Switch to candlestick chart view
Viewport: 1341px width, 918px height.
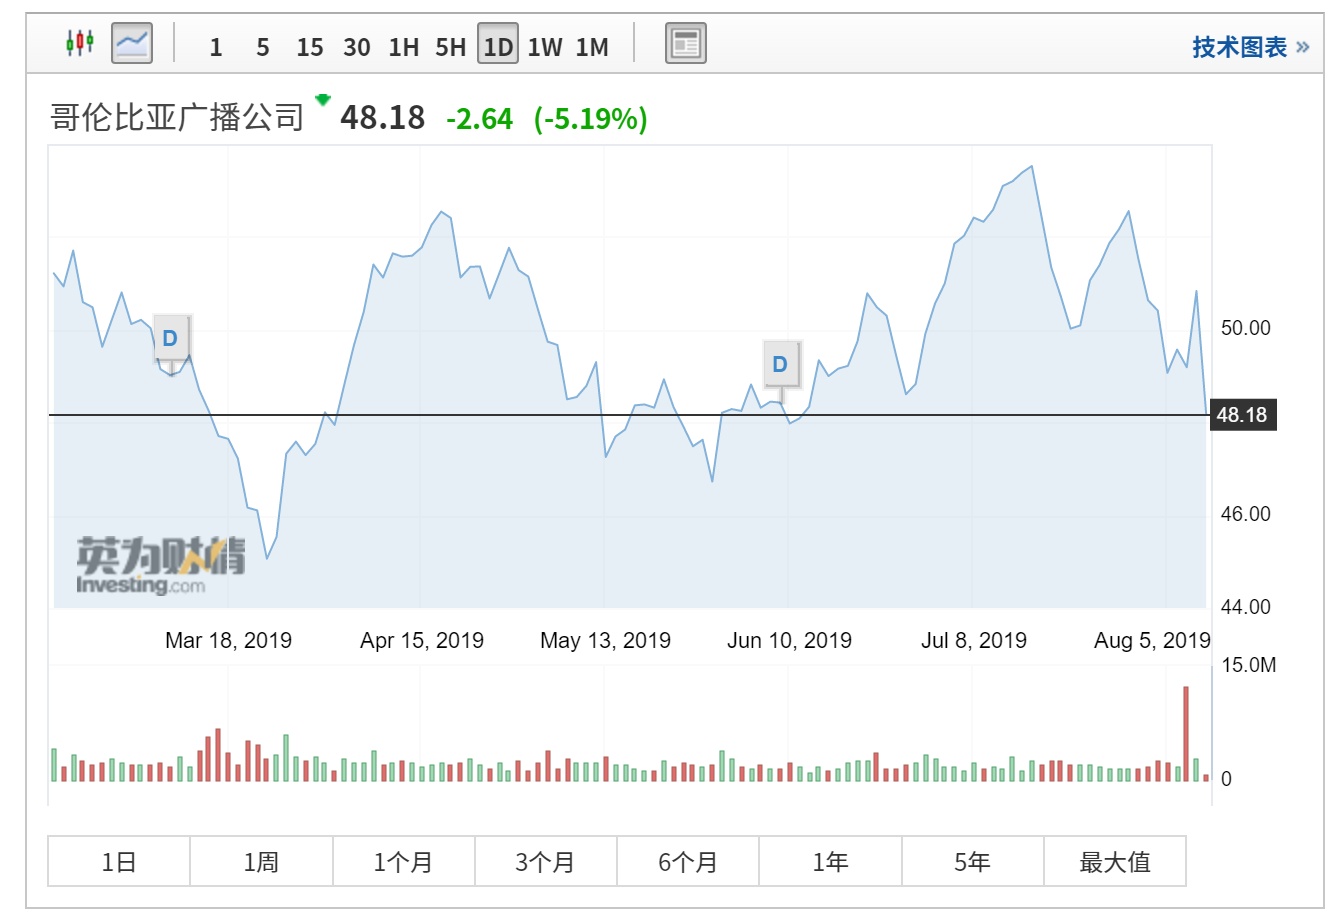pos(80,43)
